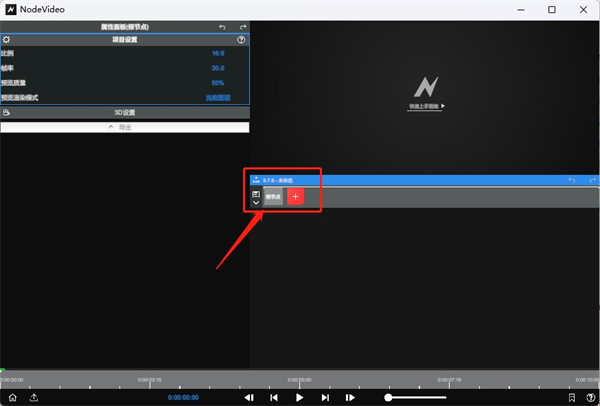
Task: Expand the 3D设置 section
Action: pyautogui.click(x=125, y=112)
